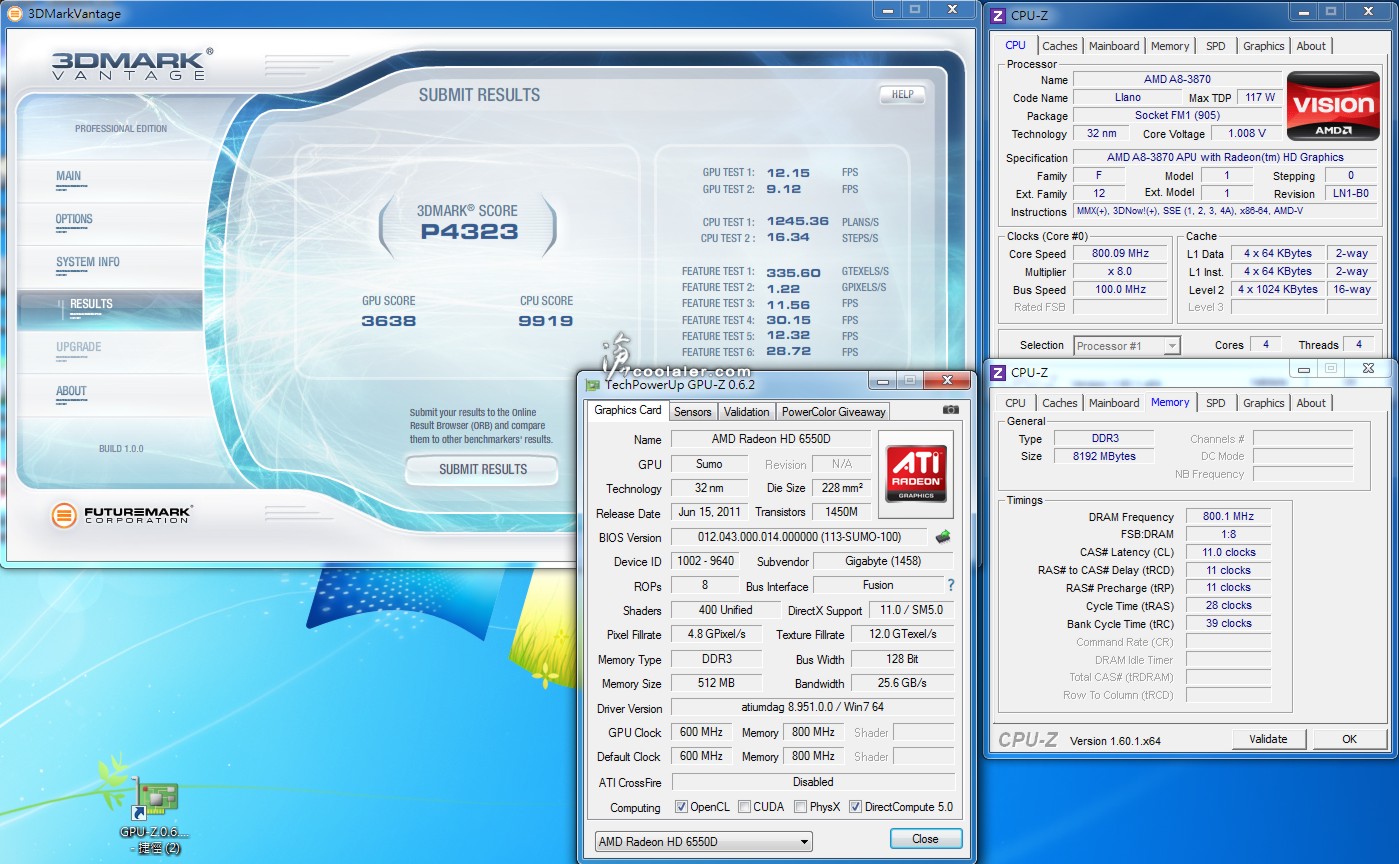Click the top CPU-Z window title icon
Viewport: 1399px width, 864px height.
(x=998, y=15)
